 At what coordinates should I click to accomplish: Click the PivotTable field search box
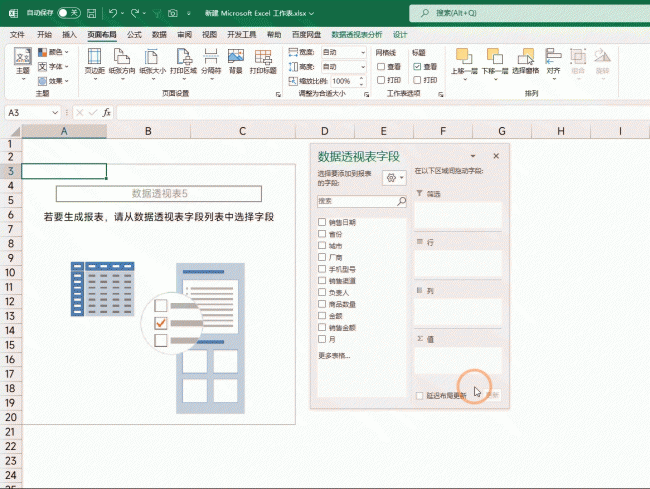tap(361, 201)
